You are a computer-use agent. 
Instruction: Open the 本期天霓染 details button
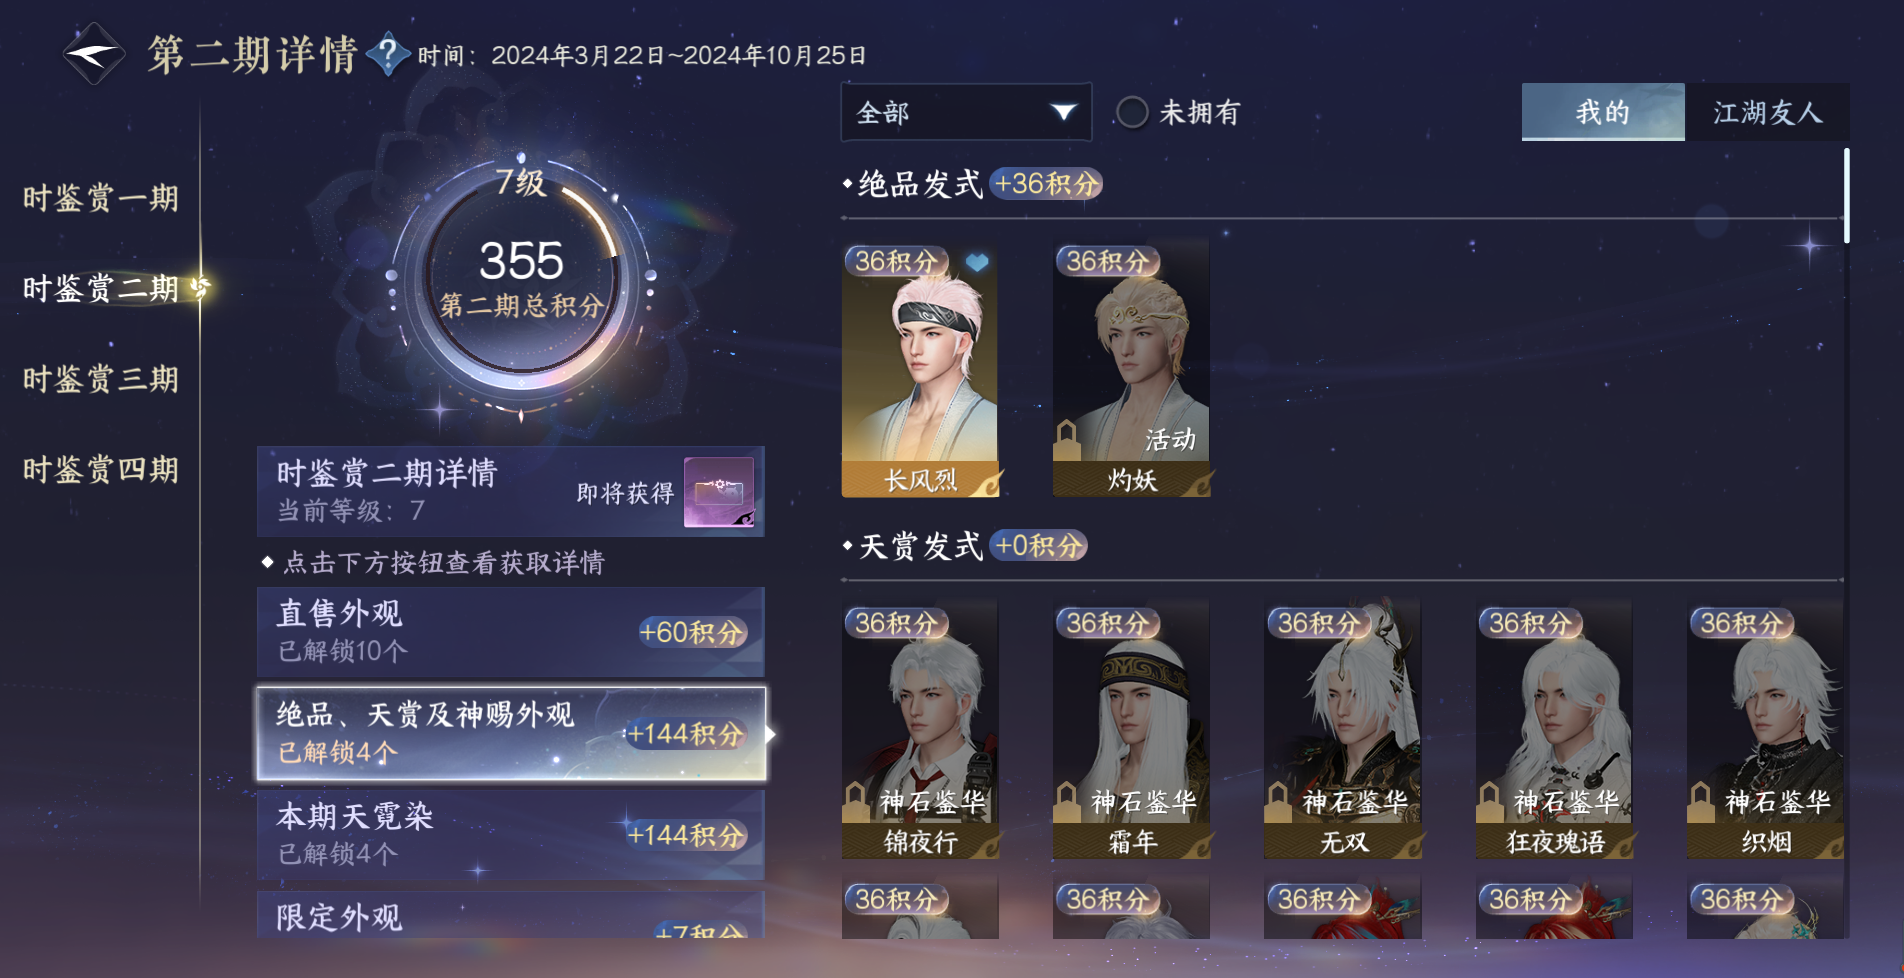point(511,835)
